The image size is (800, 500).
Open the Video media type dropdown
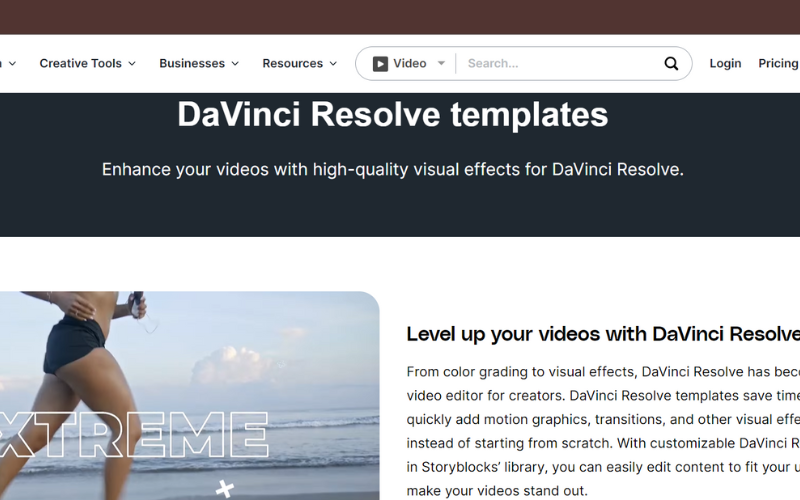click(x=409, y=64)
